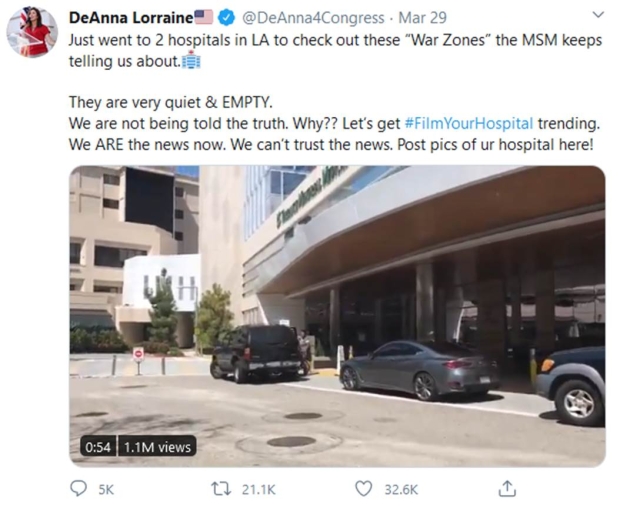620x508 pixels.
Task: Click the 5K reply count
Action: click(x=106, y=489)
